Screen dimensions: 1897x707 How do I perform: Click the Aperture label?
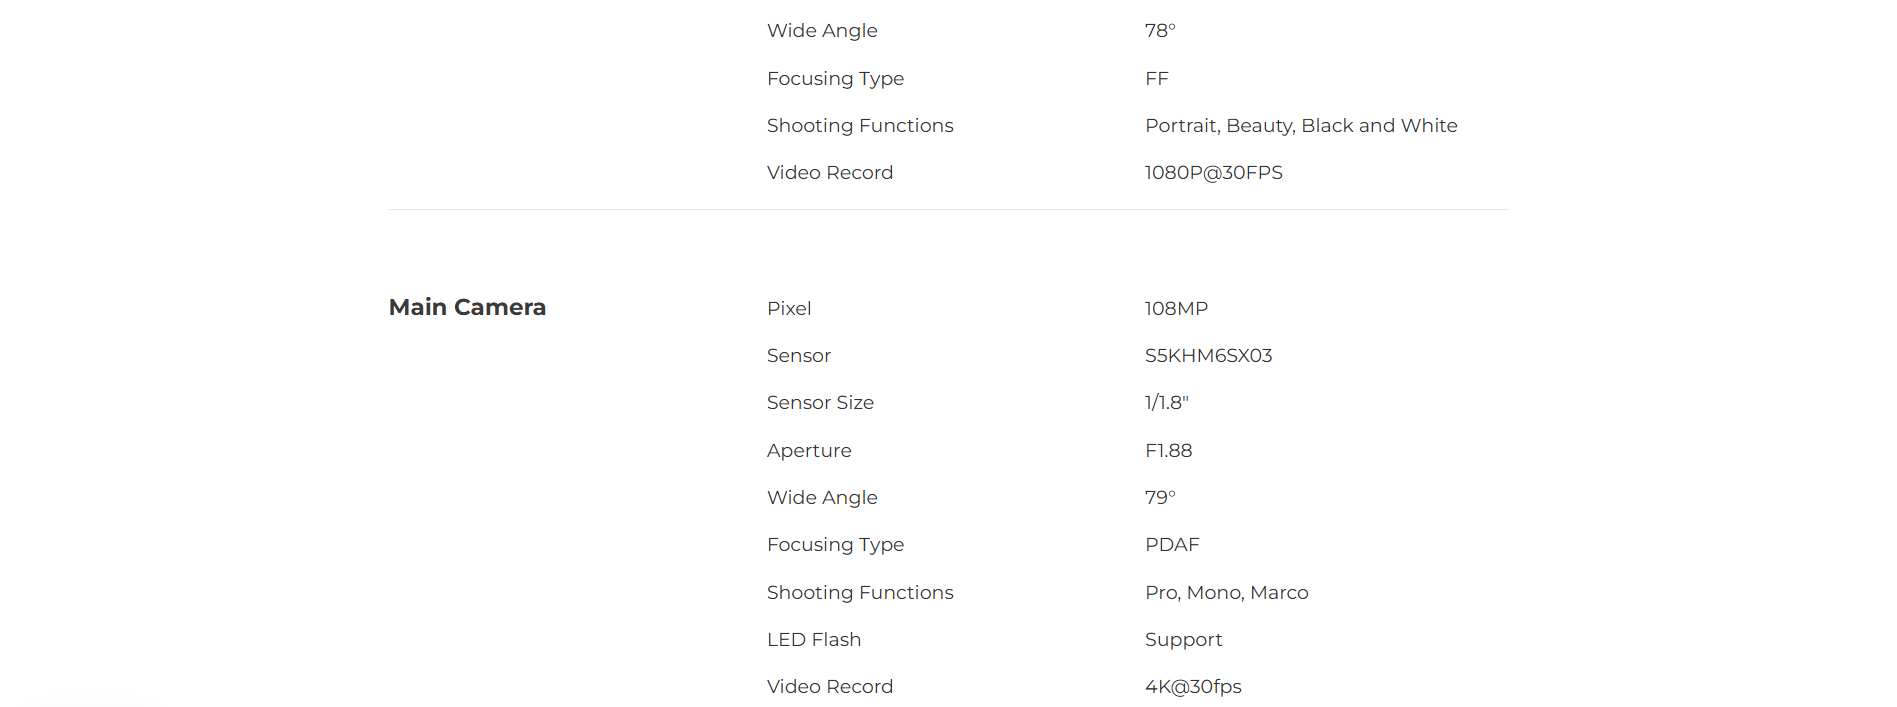tap(809, 451)
